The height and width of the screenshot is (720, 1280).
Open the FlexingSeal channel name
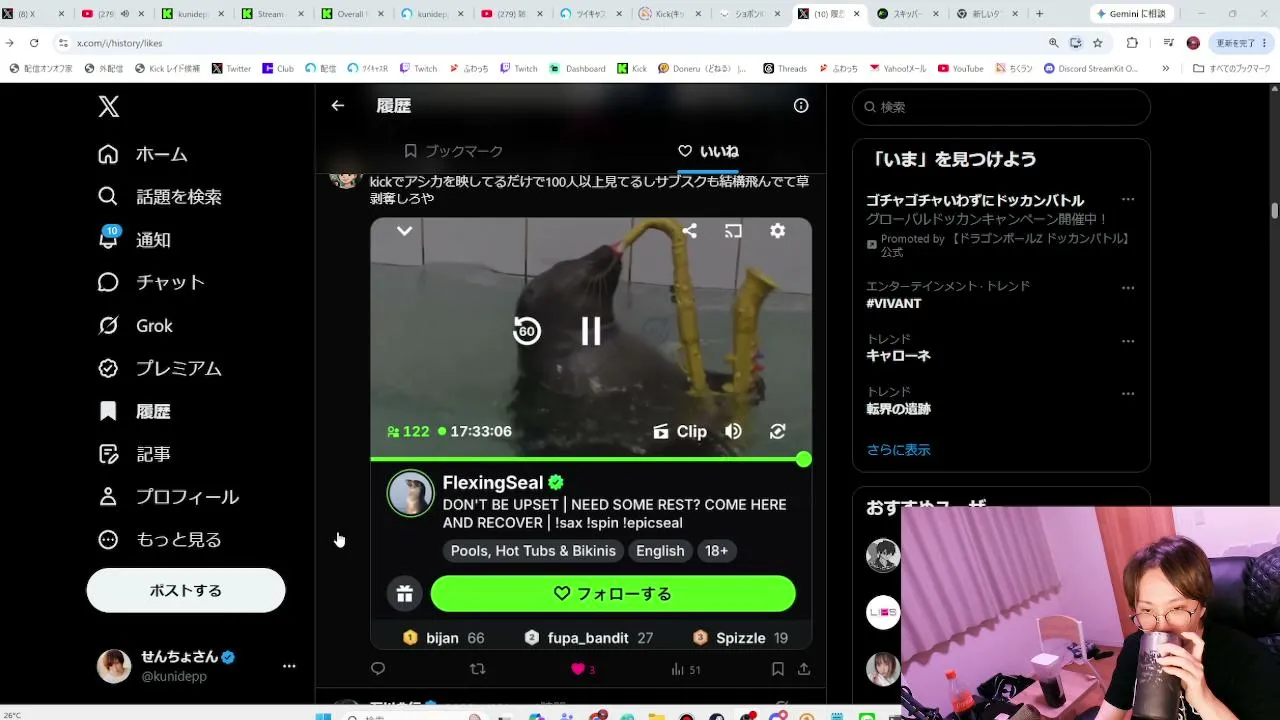point(493,483)
